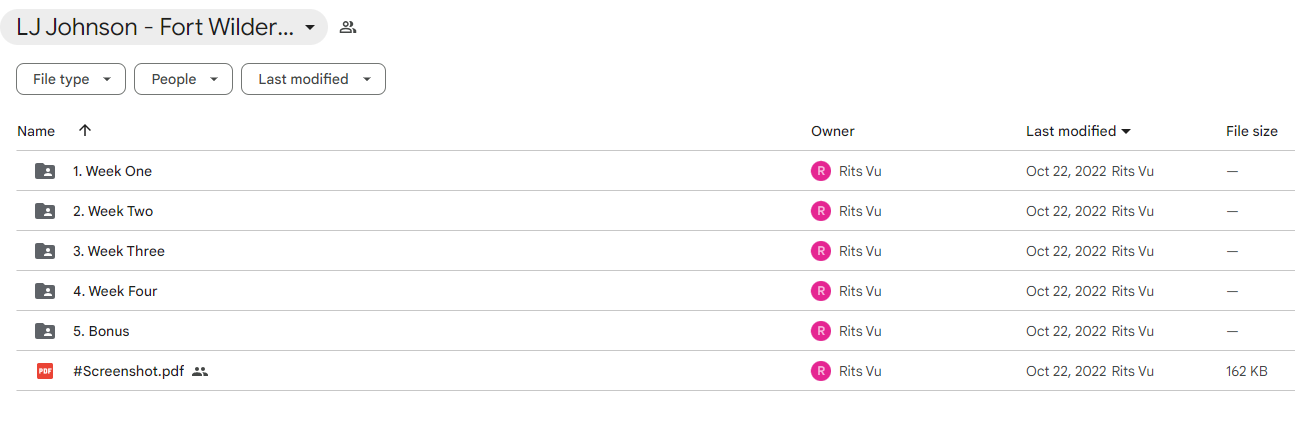Select the 5. Bonus folder name
1295x432 pixels.
[x=101, y=331]
